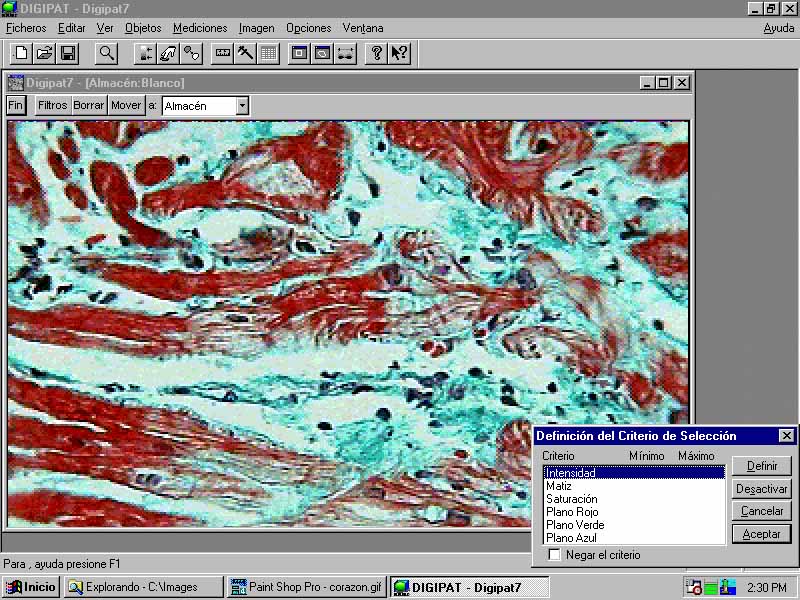This screenshot has height=600, width=800.
Task: Click the question mark help icon
Action: pos(376,53)
